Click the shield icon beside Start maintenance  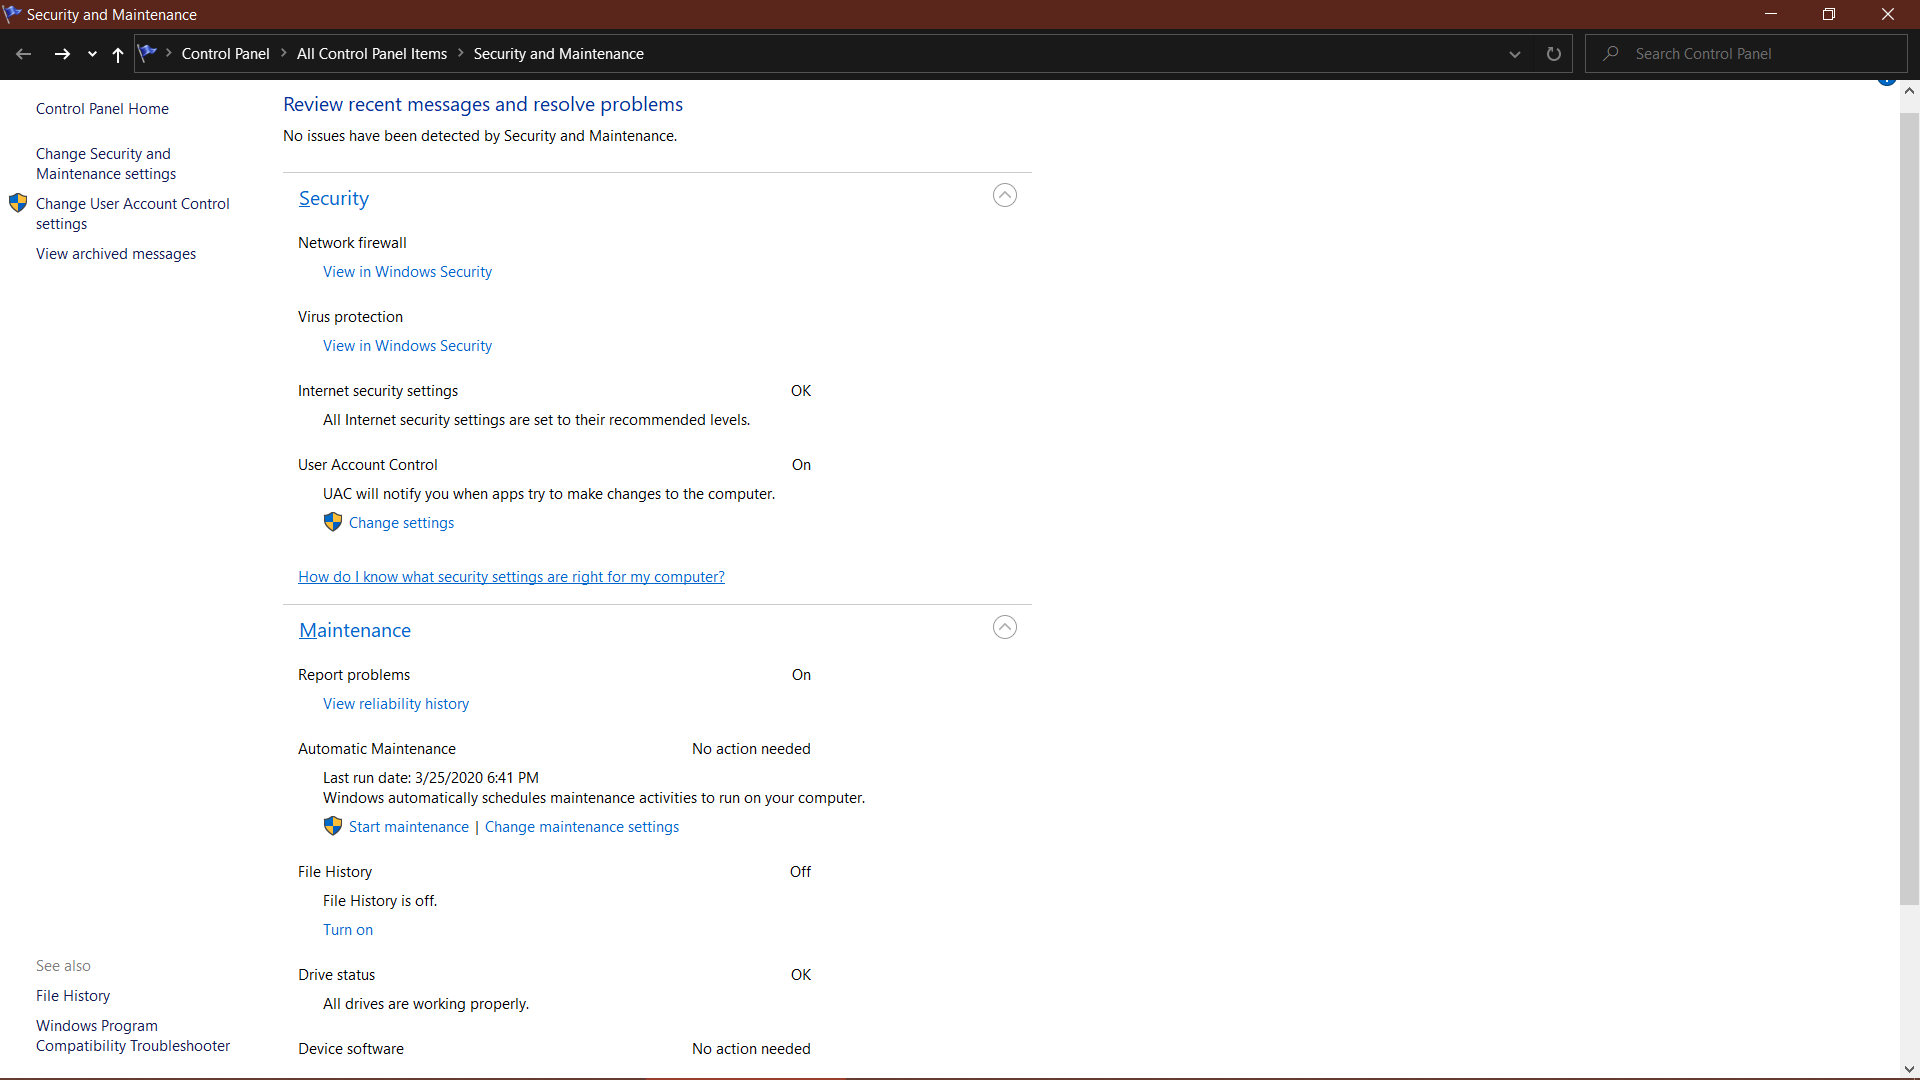[x=333, y=826]
